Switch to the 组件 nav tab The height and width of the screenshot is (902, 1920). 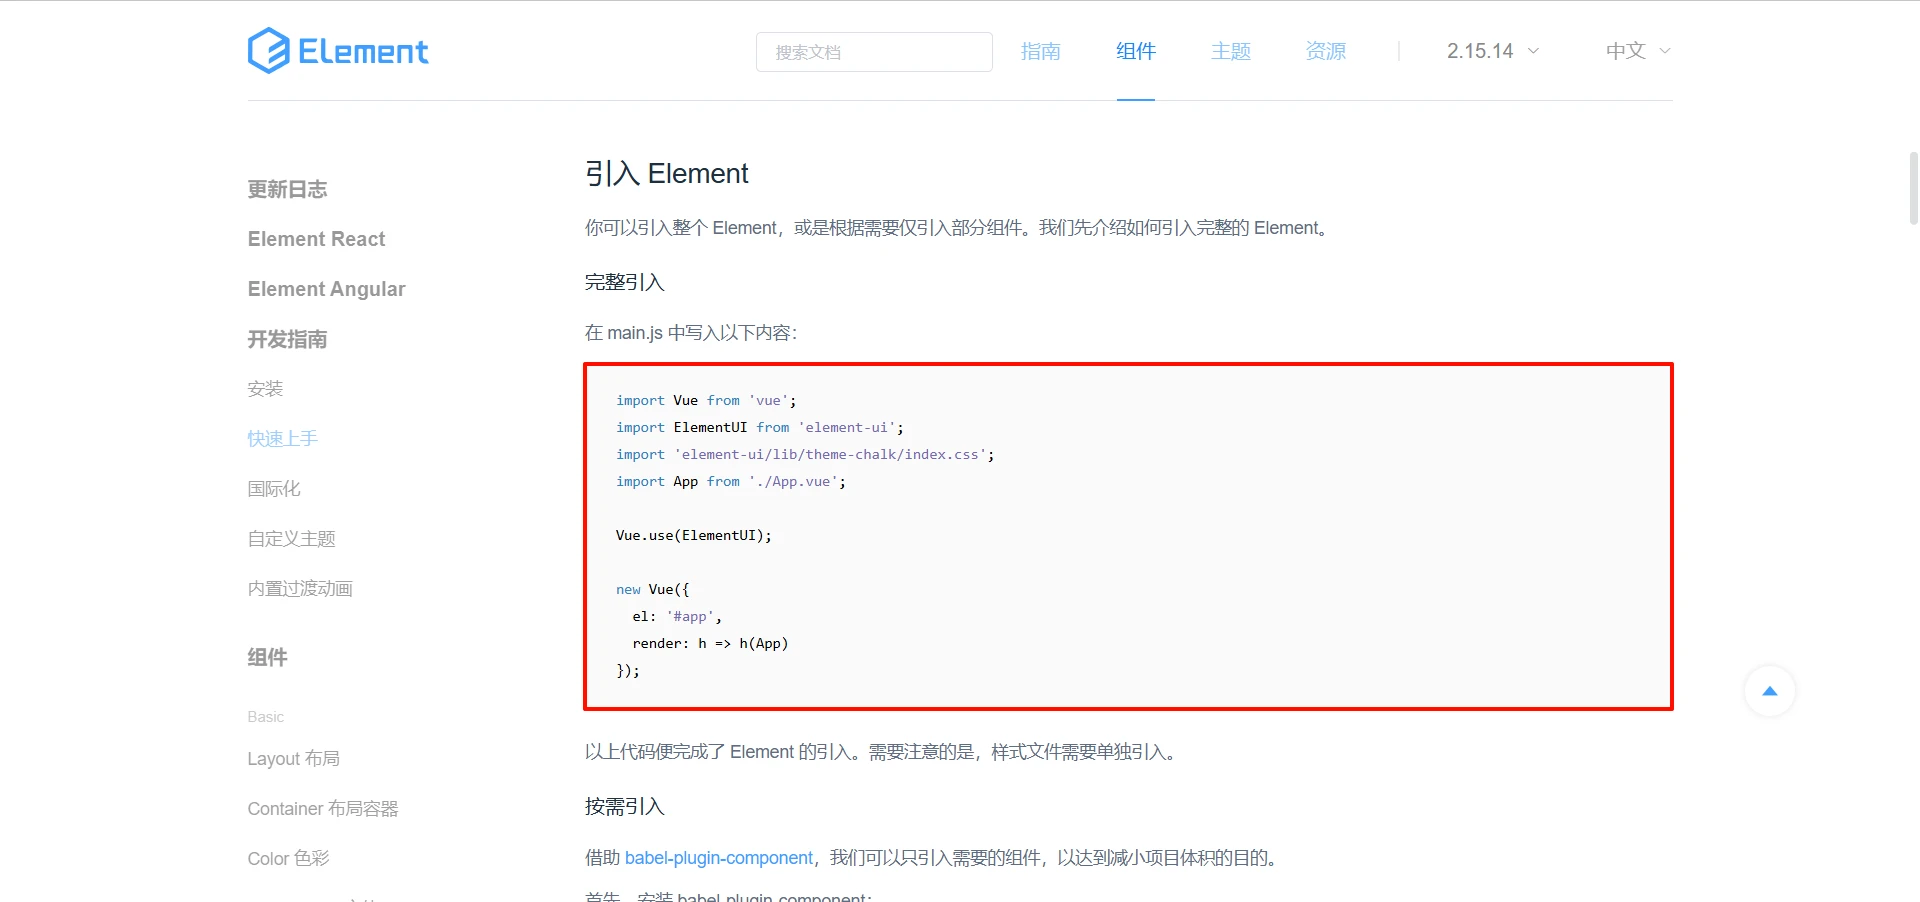click(1135, 51)
